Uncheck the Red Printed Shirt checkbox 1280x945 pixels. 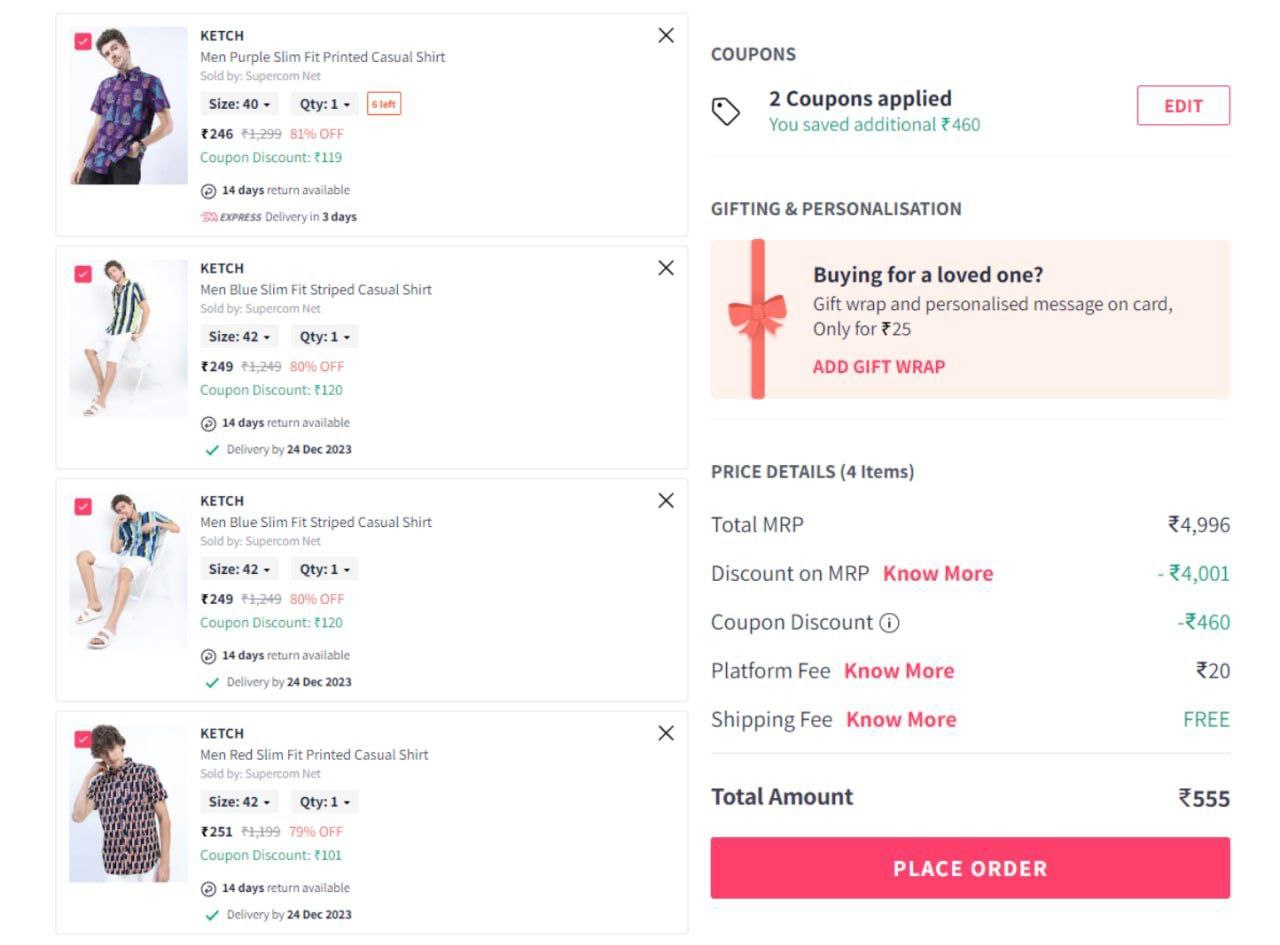[83, 740]
